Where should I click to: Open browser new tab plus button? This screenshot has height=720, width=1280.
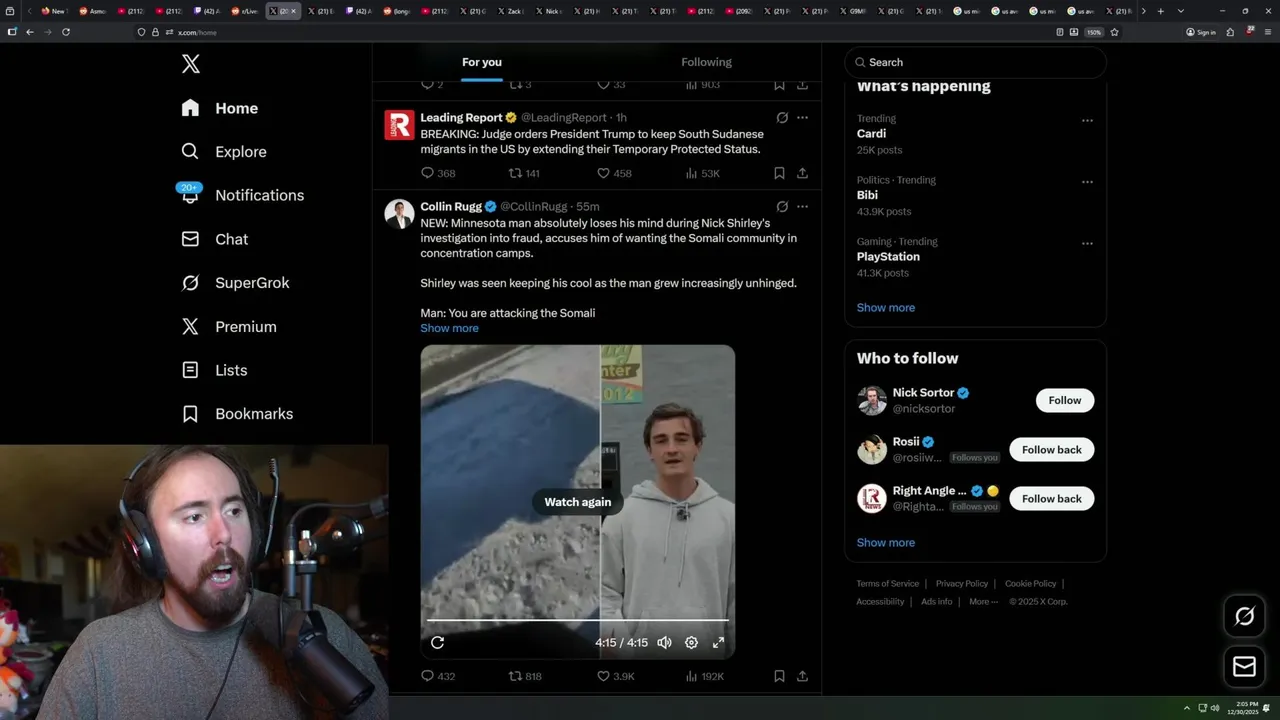[1160, 11]
